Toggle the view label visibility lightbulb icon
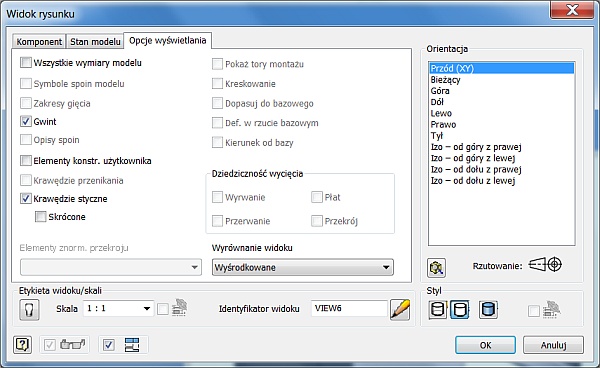600x368 pixels. [x=29, y=309]
